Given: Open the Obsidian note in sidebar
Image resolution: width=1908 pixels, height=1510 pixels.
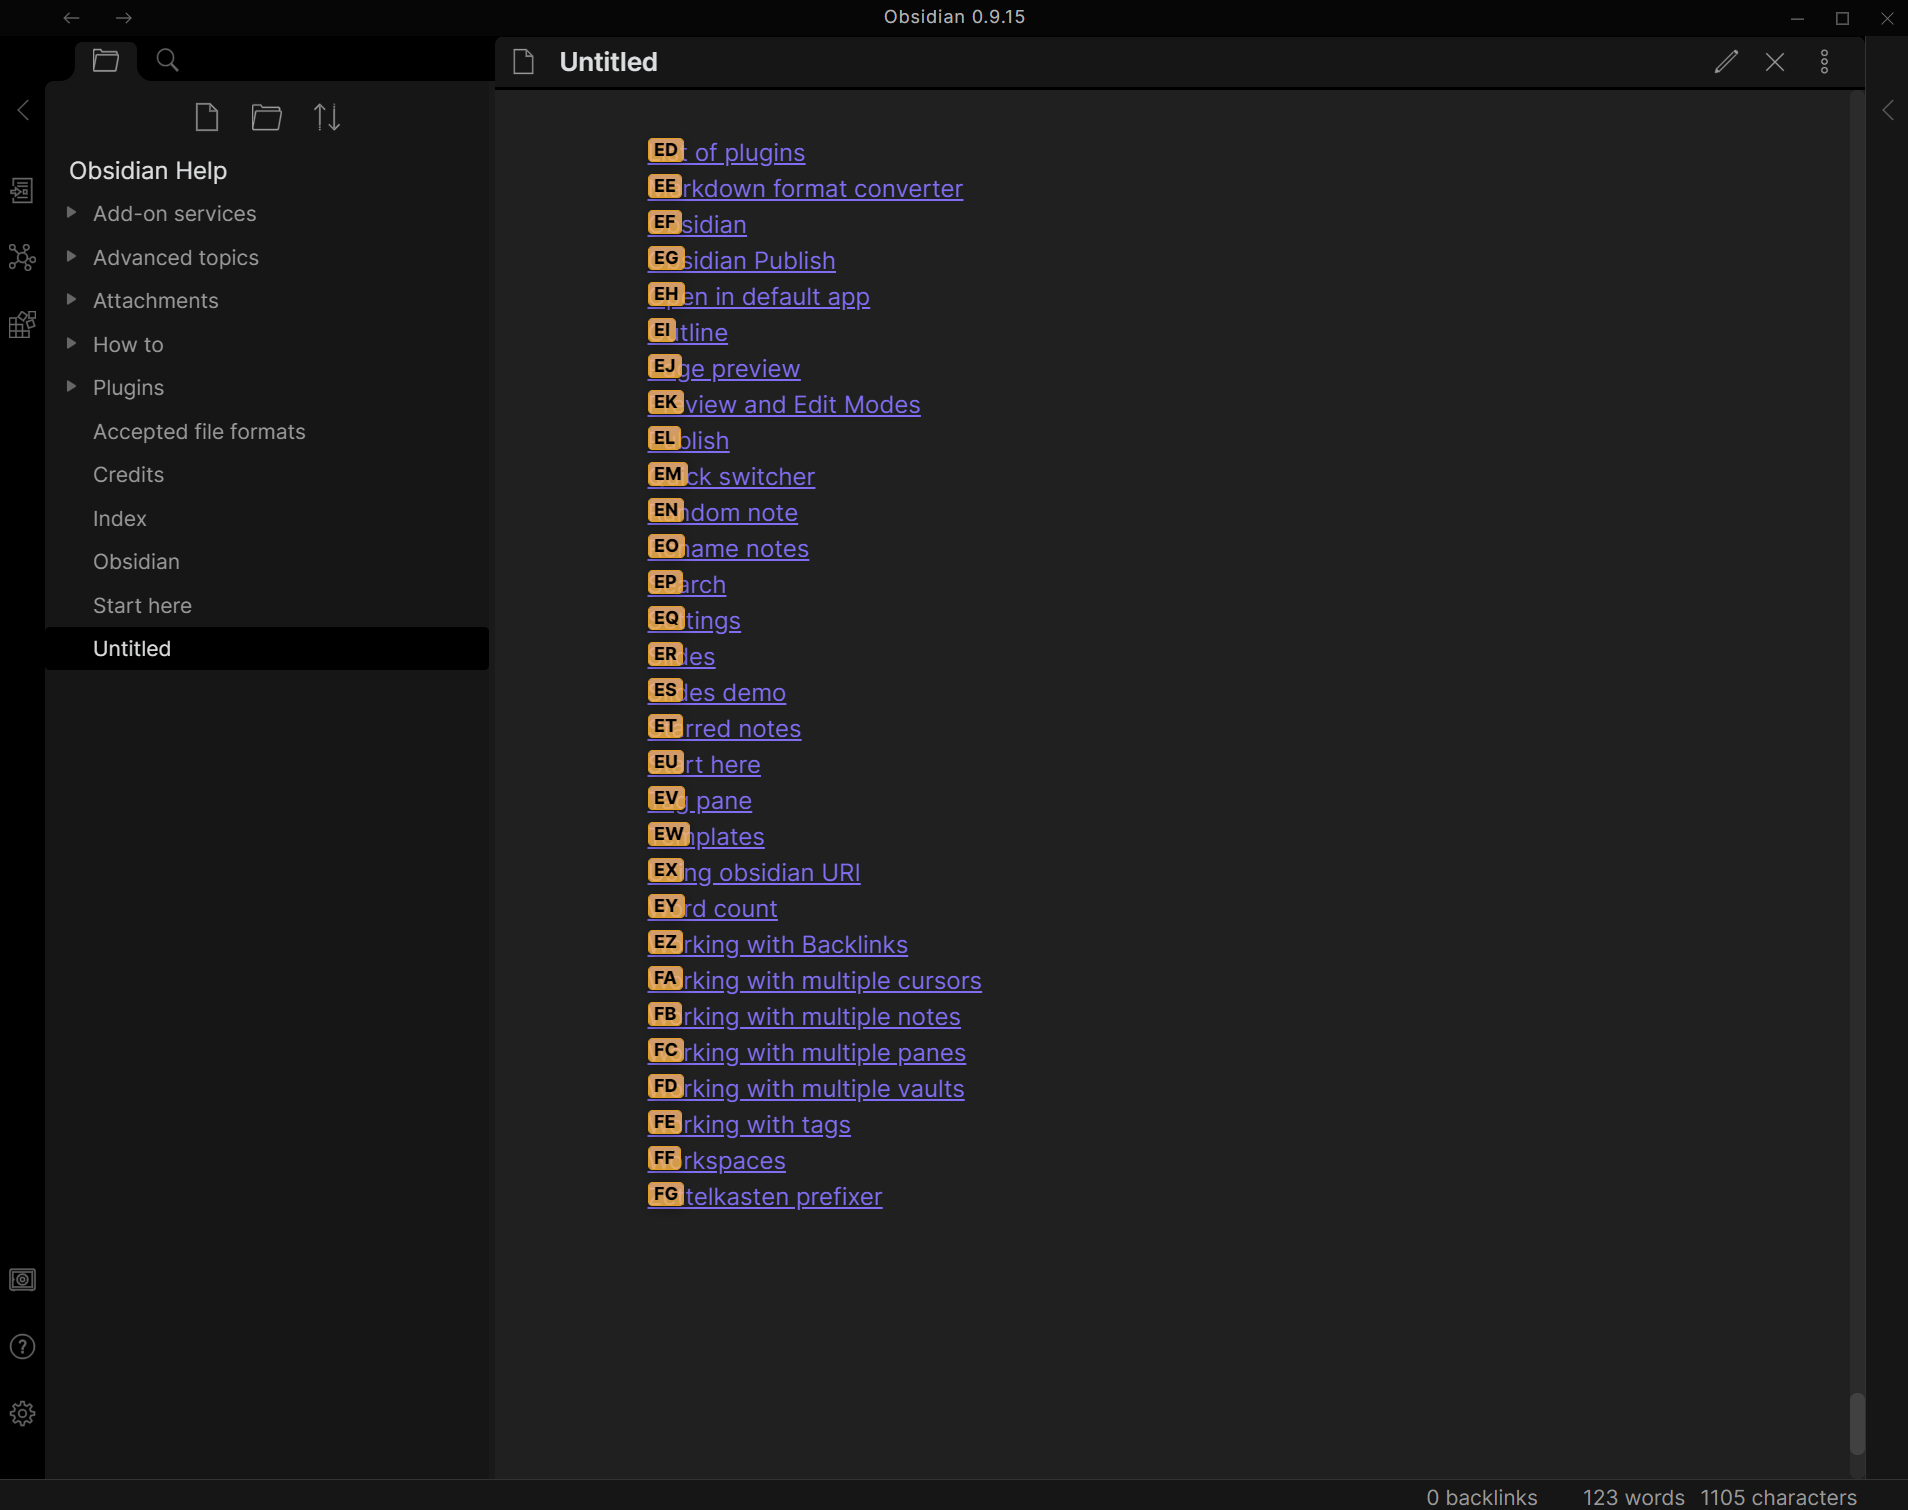Looking at the screenshot, I should (x=267, y=562).
